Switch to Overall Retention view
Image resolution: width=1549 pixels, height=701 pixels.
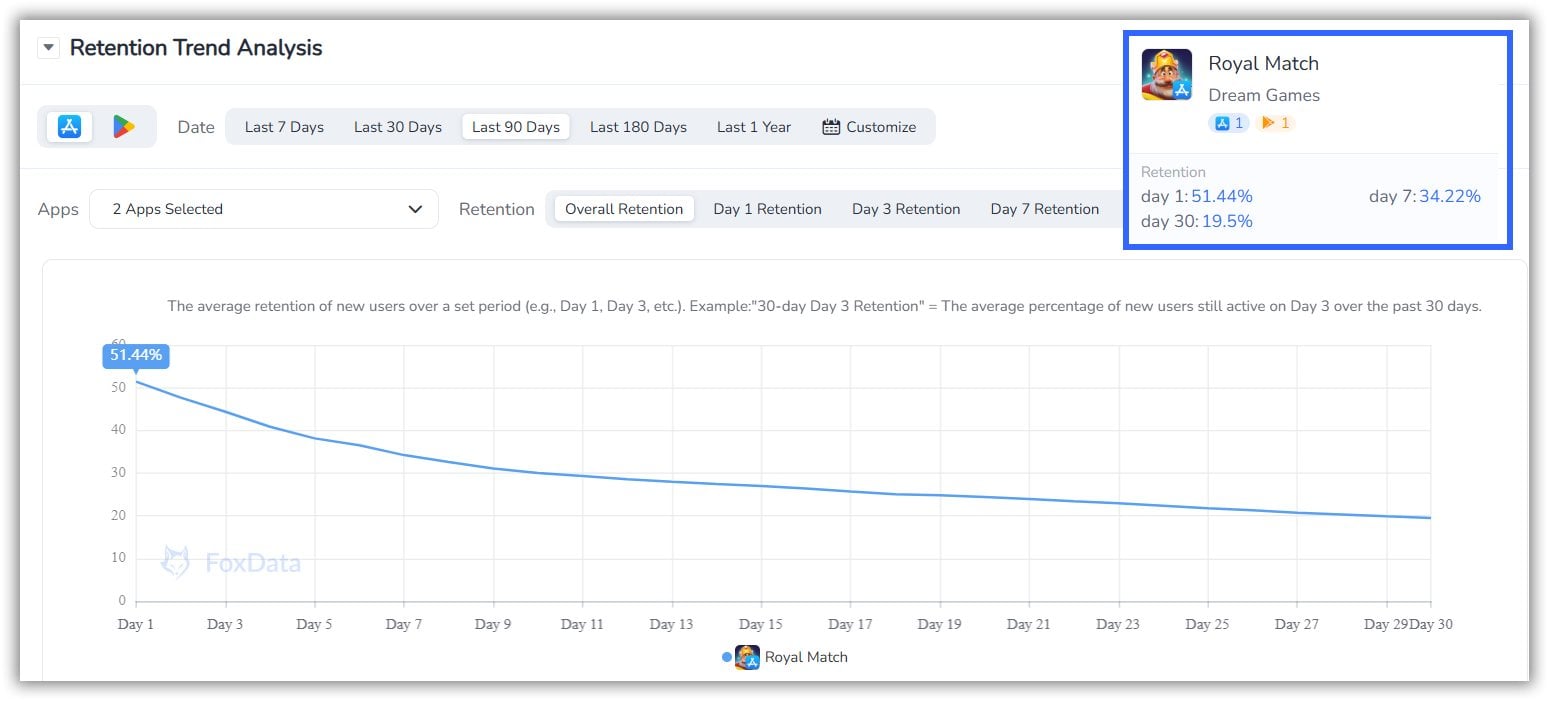pos(624,209)
